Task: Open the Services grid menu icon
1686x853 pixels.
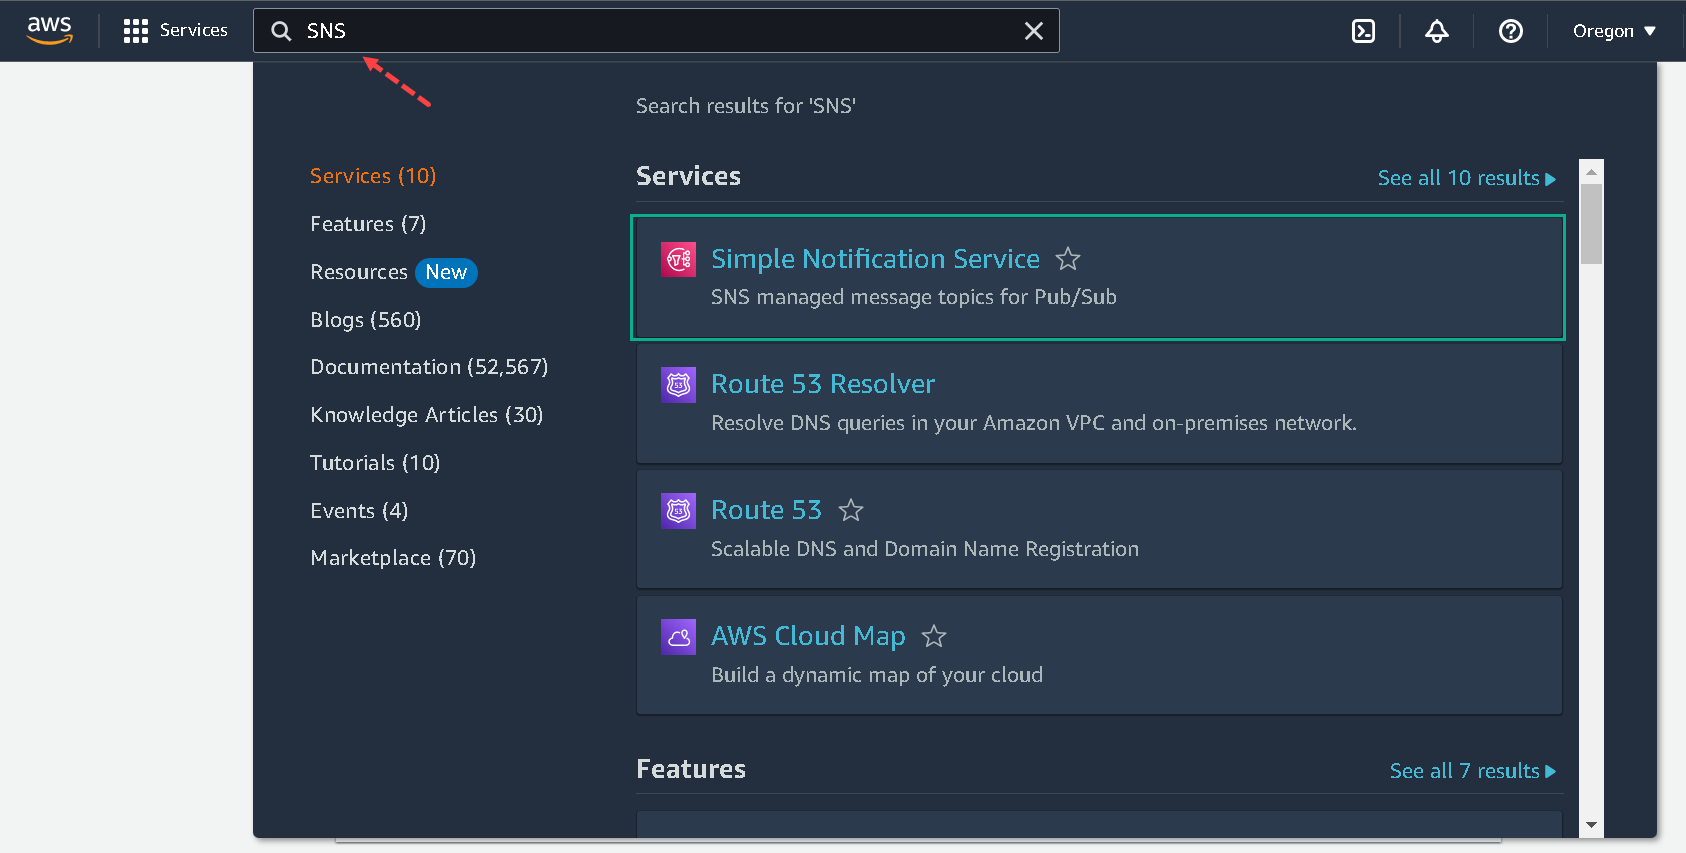Action: click(x=135, y=31)
